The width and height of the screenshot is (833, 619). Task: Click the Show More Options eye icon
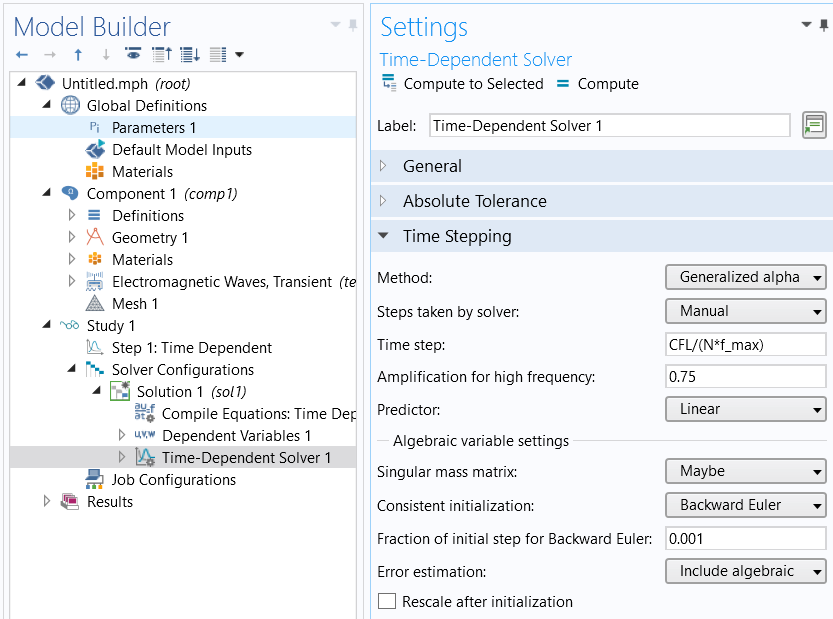132,54
